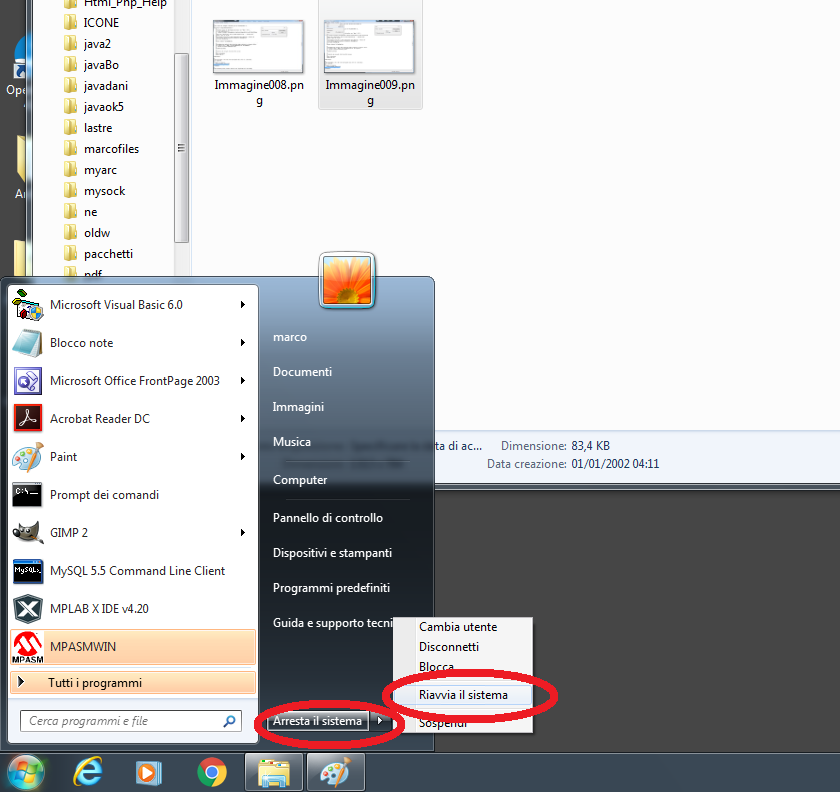Open Microsoft Visual Basic 6.0 icon
The height and width of the screenshot is (792, 840).
point(28,305)
